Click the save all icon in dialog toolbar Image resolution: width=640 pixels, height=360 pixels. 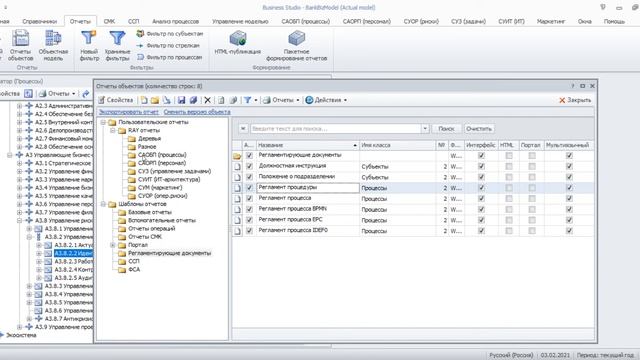pyautogui.click(x=193, y=100)
